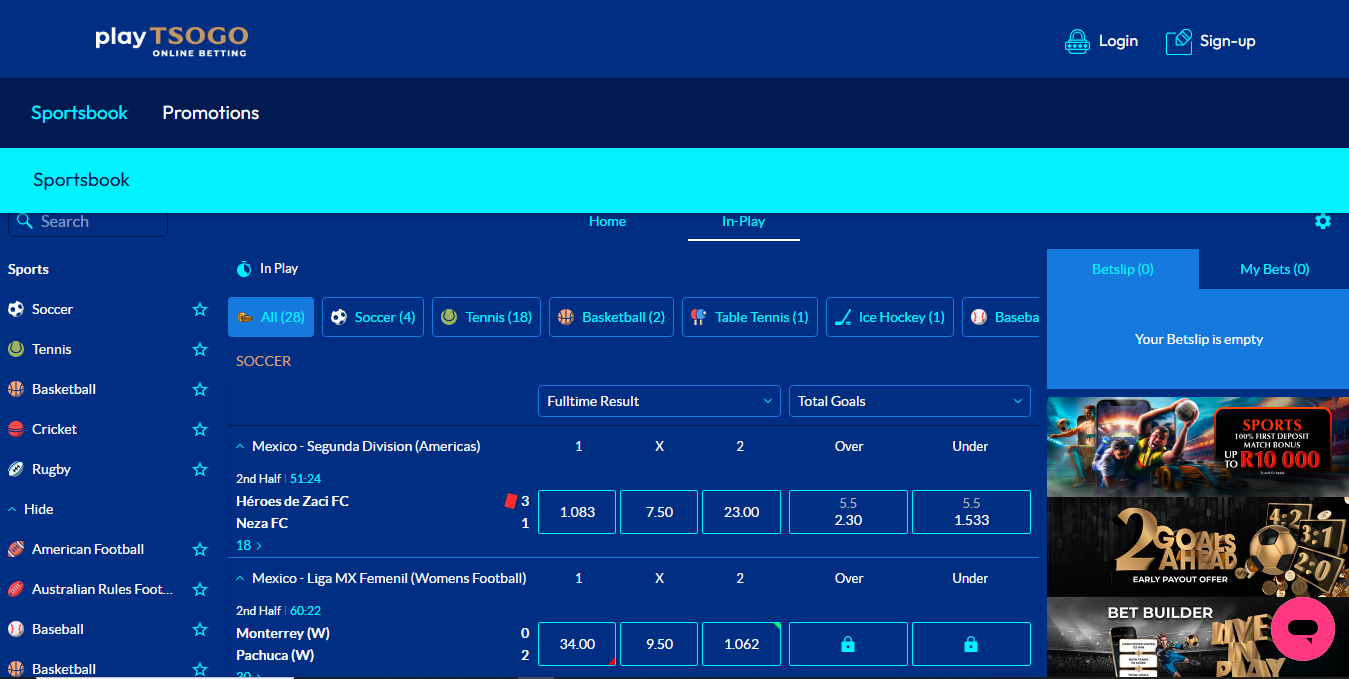The image size is (1349, 679).
Task: Click the Login padlock icon
Action: tap(1077, 41)
